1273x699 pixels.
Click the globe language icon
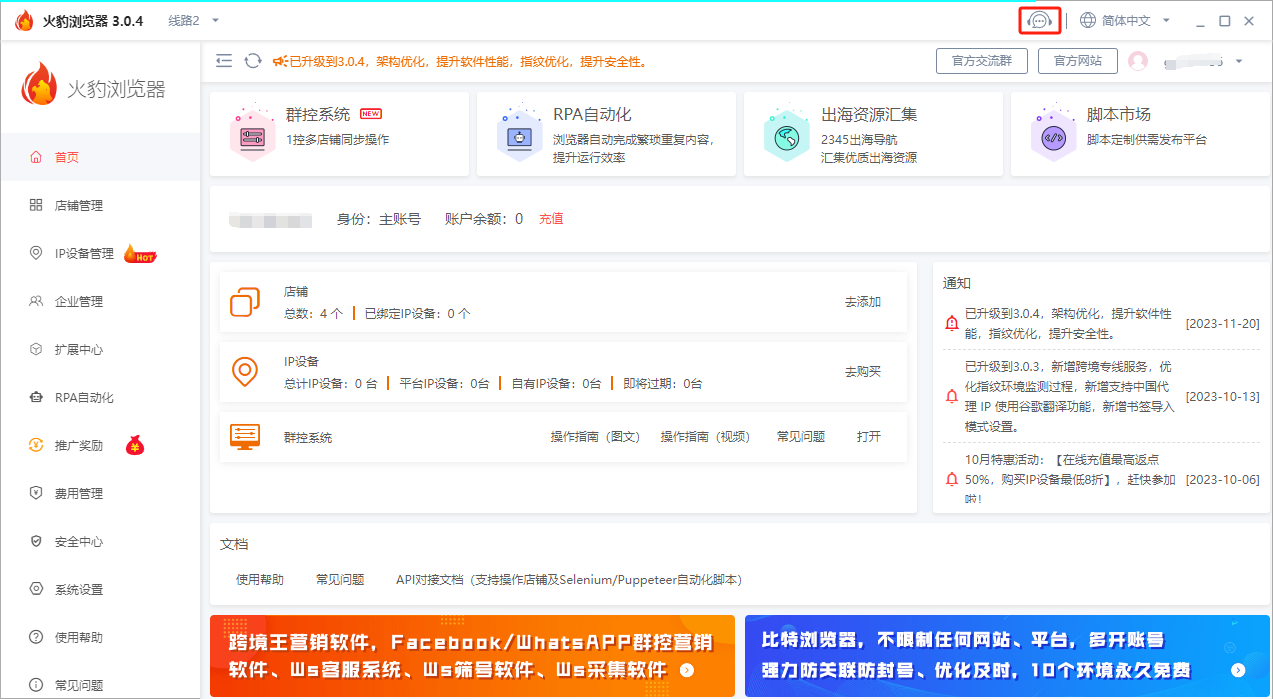tap(1087, 20)
